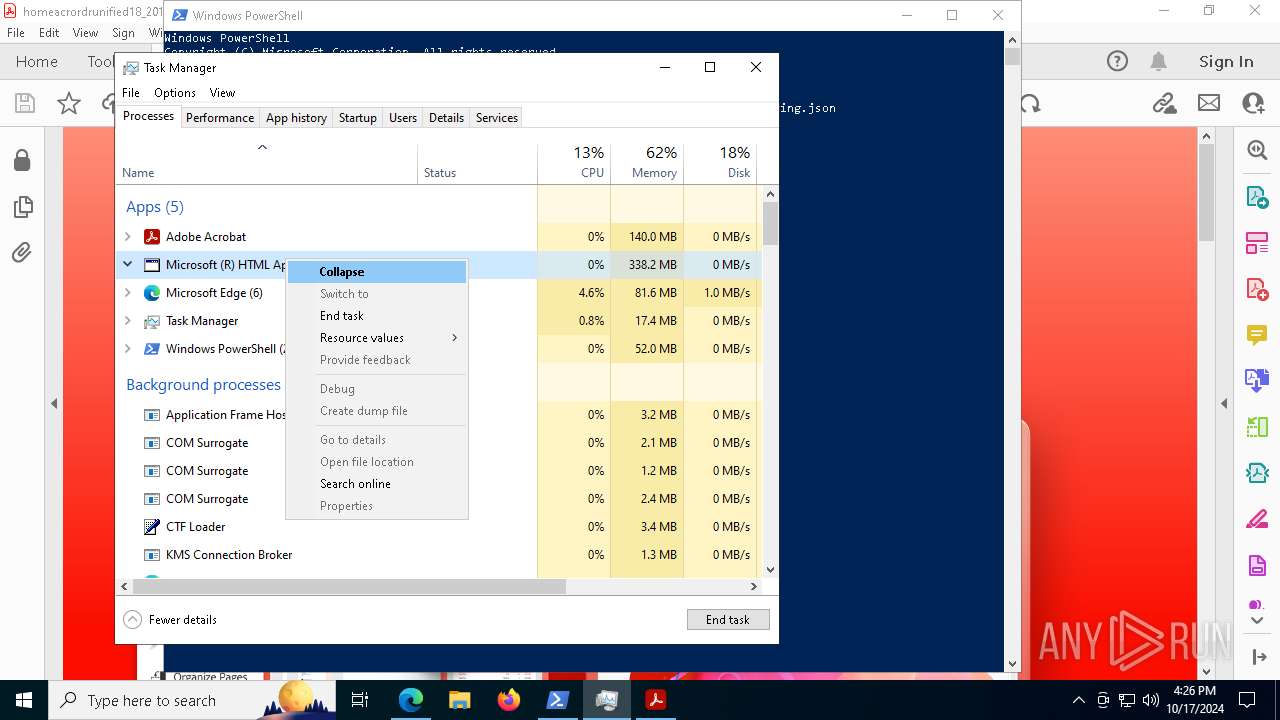Switch to the App history tab
Viewport: 1280px width, 720px height.
(x=296, y=118)
